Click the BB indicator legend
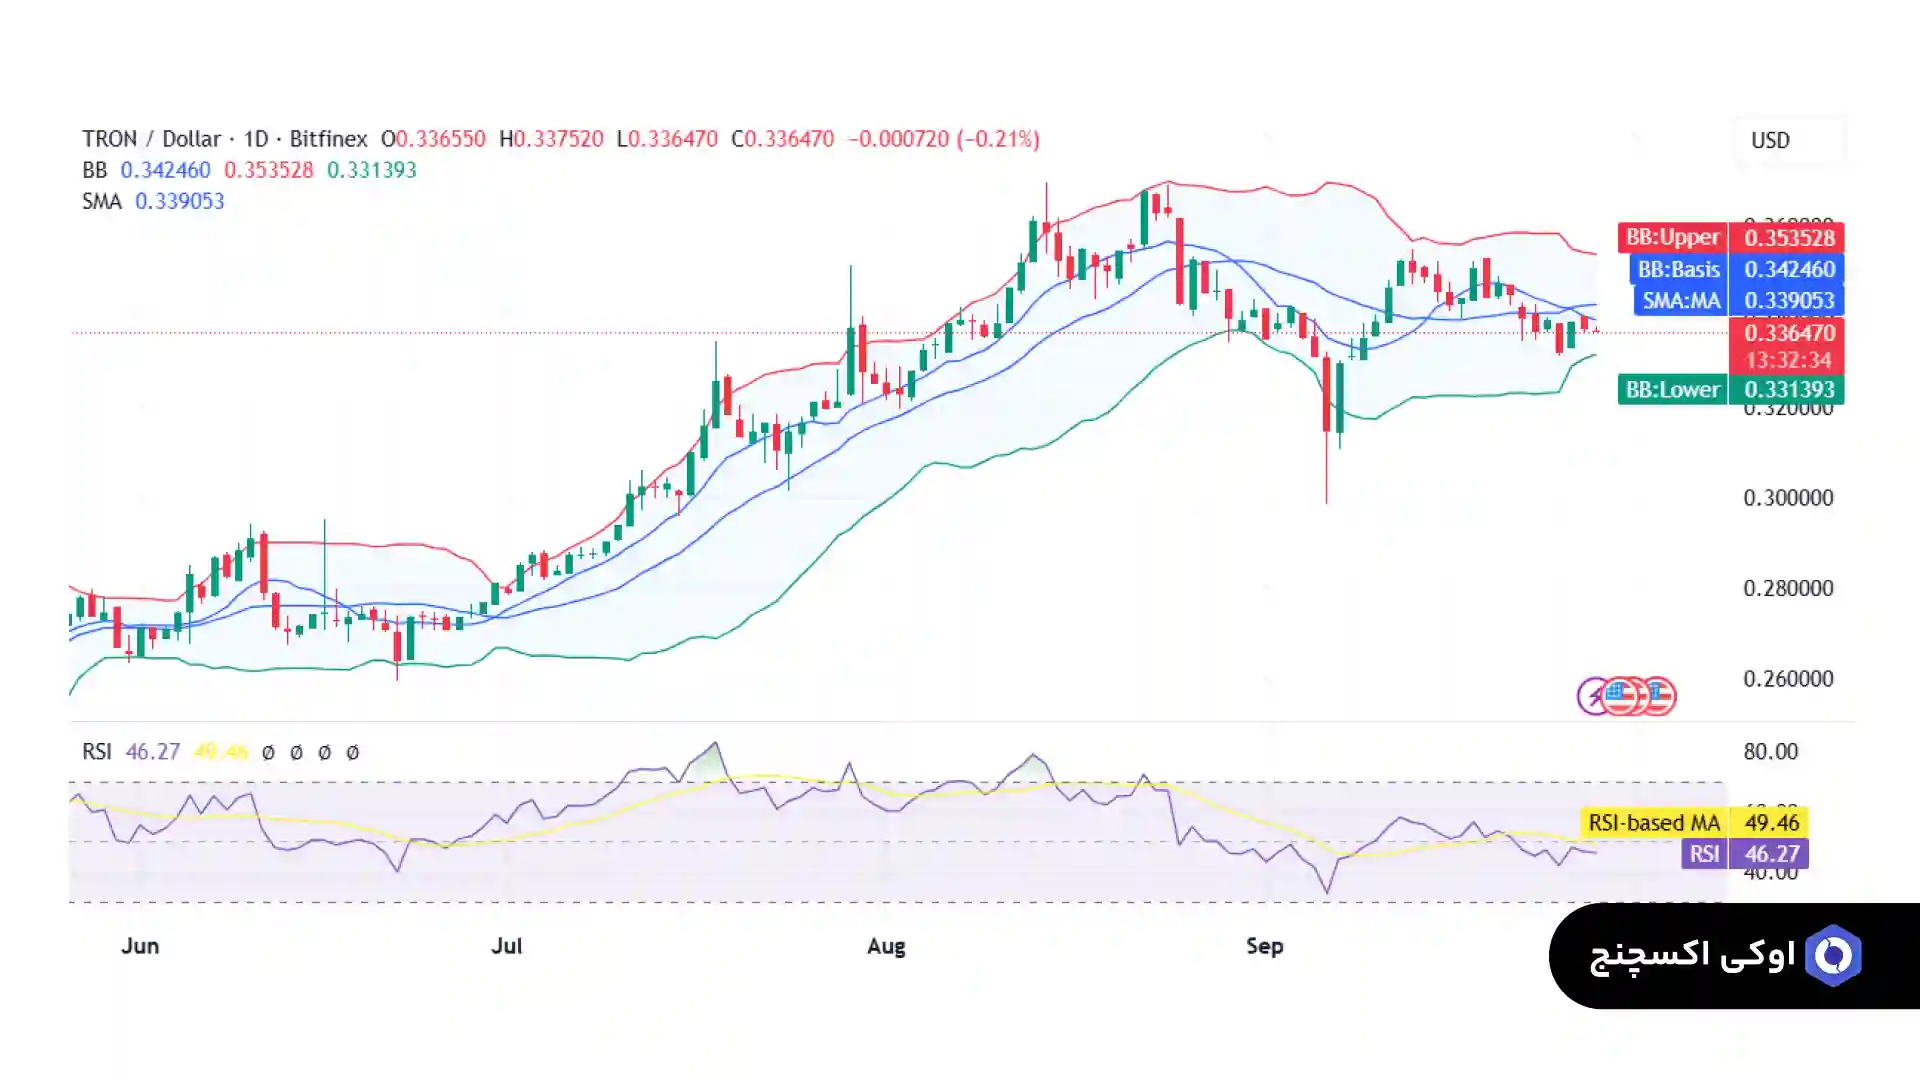Screen dimensions: 1920x1080 click(94, 170)
